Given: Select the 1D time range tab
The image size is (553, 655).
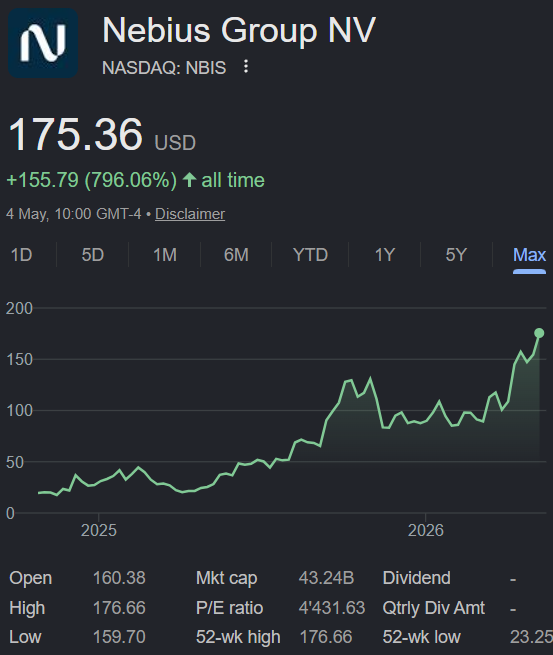Looking at the screenshot, I should [x=21, y=255].
